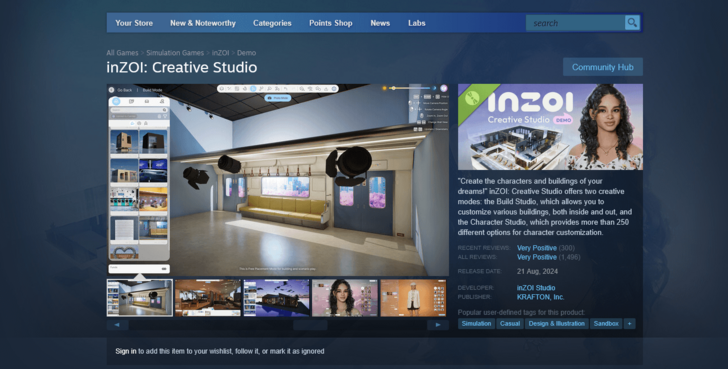Image resolution: width=728 pixels, height=369 pixels.
Task: Click the search magnifier icon
Action: pyautogui.click(x=632, y=23)
